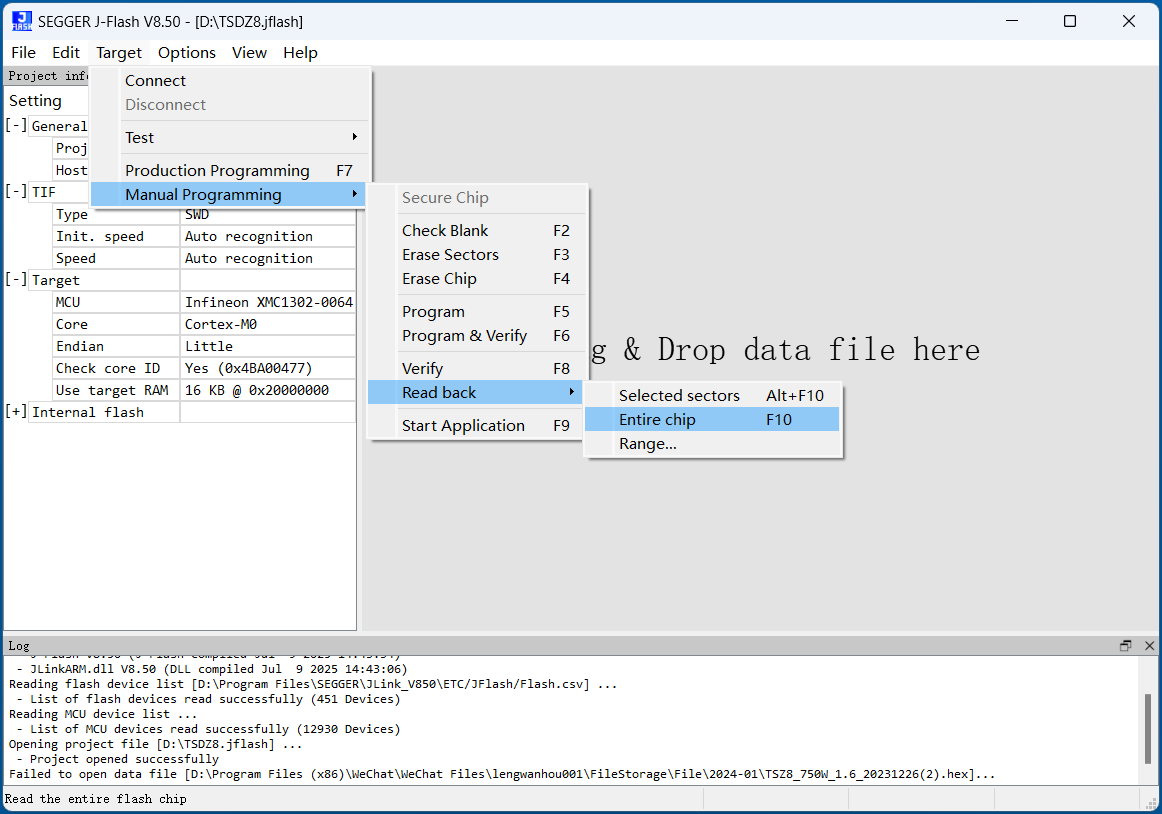The image size is (1162, 814).
Task: Open the File menu
Action: click(x=23, y=53)
